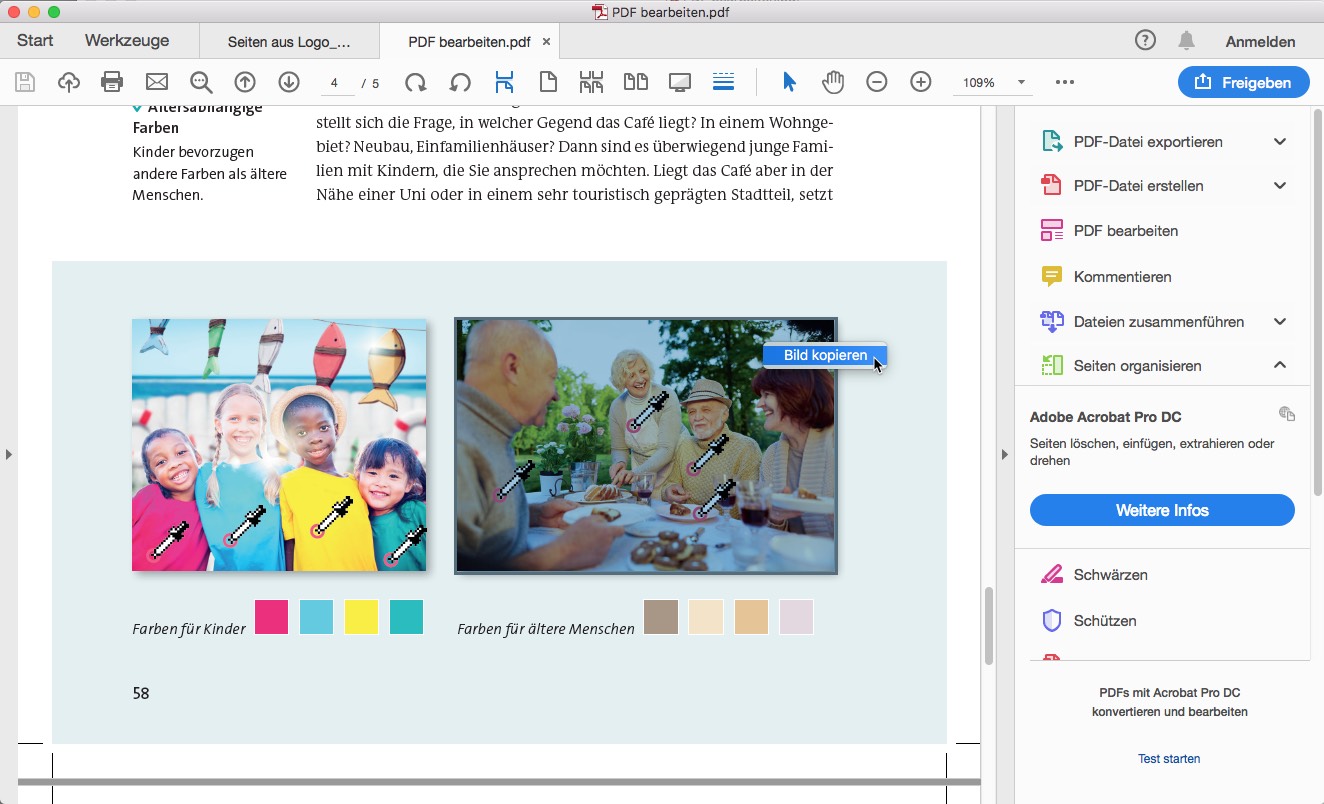Activate the arrow selection tool
The height and width of the screenshot is (804, 1324).
pos(789,83)
